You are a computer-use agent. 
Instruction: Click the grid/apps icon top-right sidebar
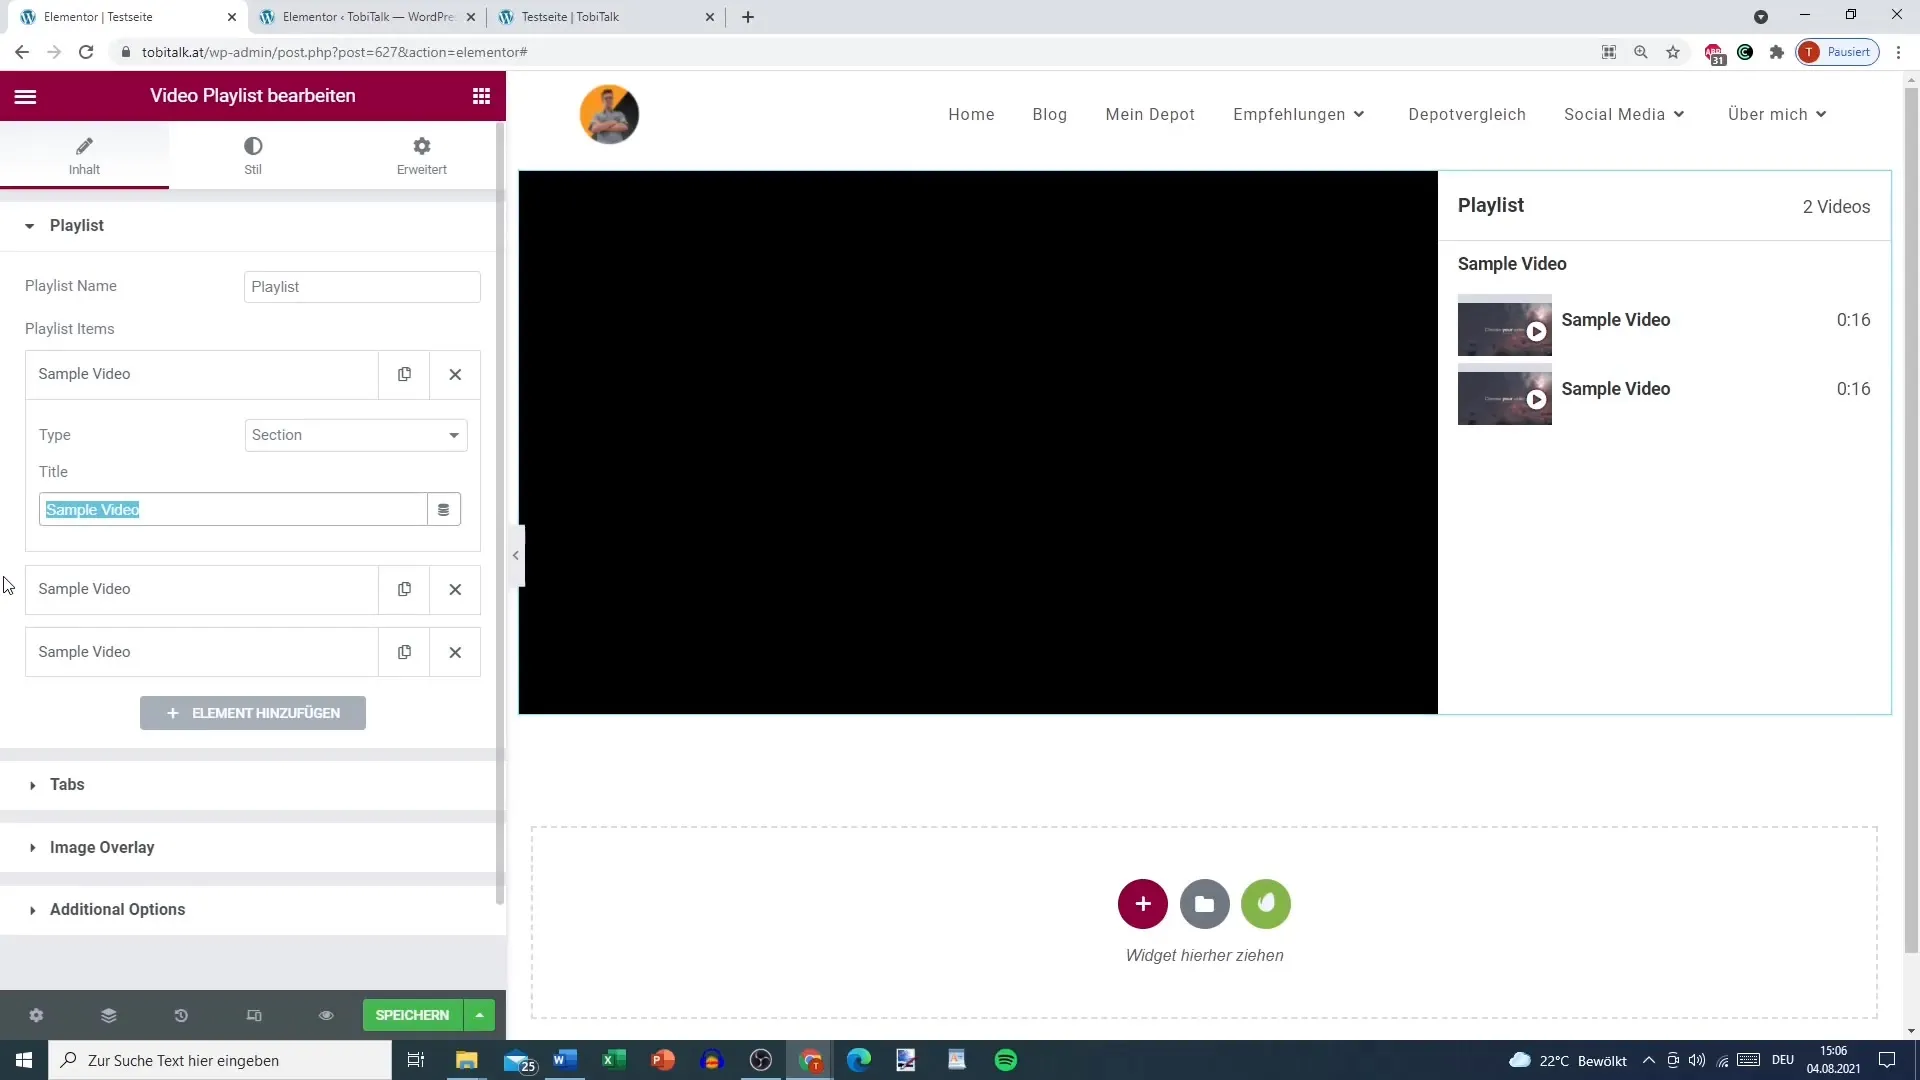click(480, 95)
